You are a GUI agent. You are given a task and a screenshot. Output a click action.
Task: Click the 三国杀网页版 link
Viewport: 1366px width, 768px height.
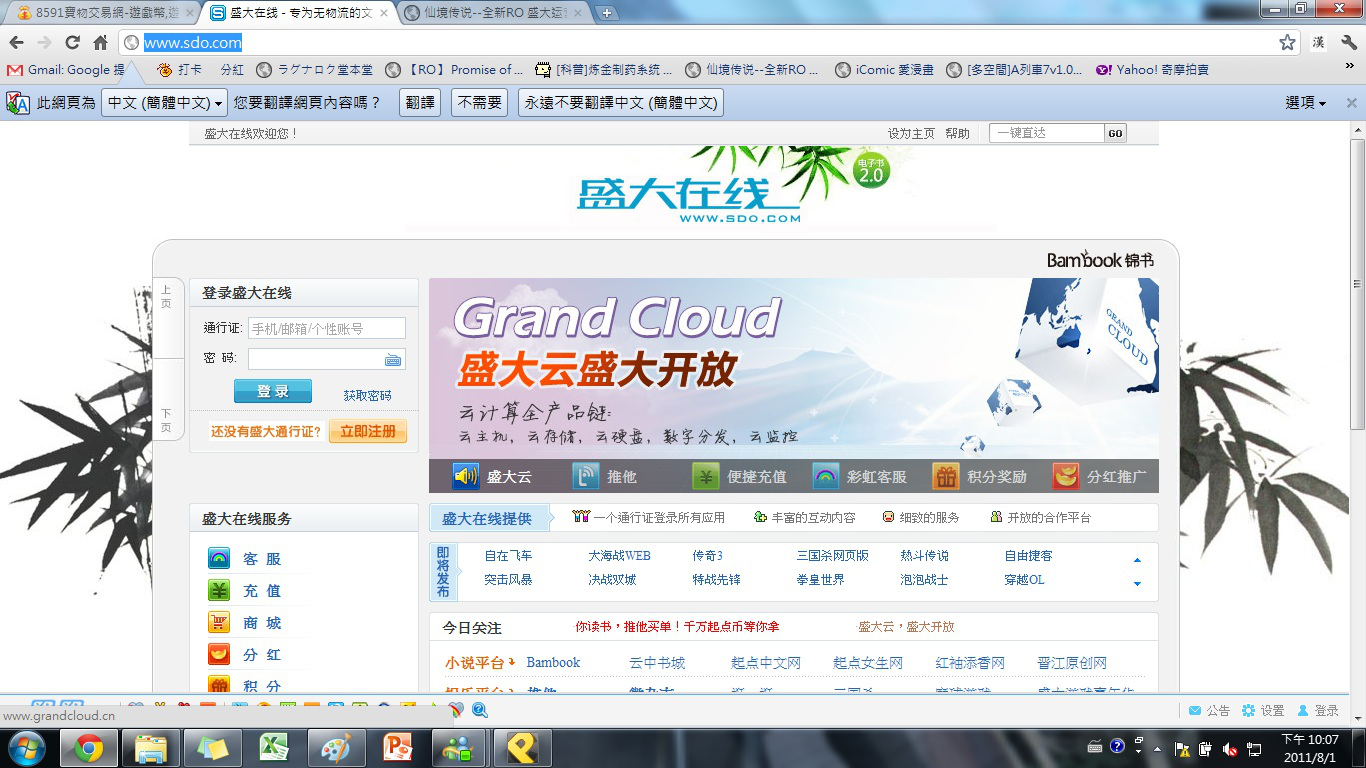(x=832, y=556)
